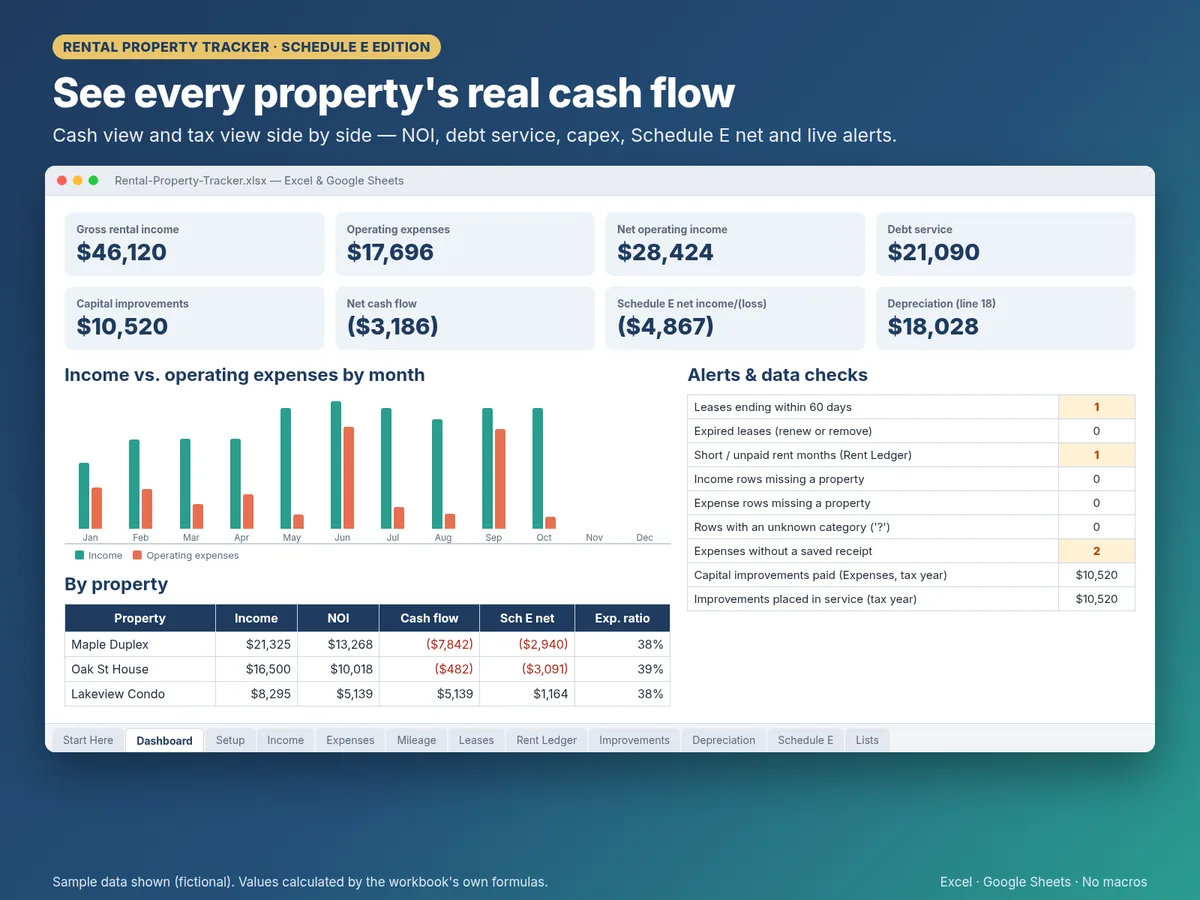Image resolution: width=1200 pixels, height=900 pixels.
Task: Click the NOI column header
Action: pos(338,618)
